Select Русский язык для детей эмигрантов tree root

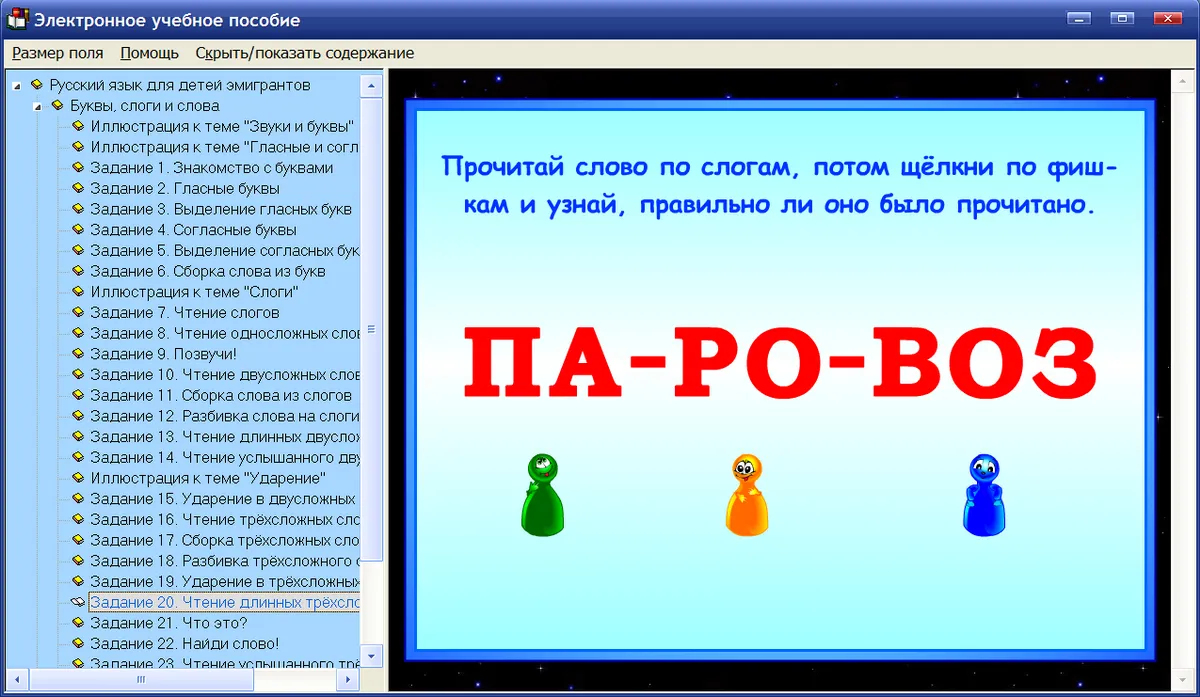(x=180, y=85)
